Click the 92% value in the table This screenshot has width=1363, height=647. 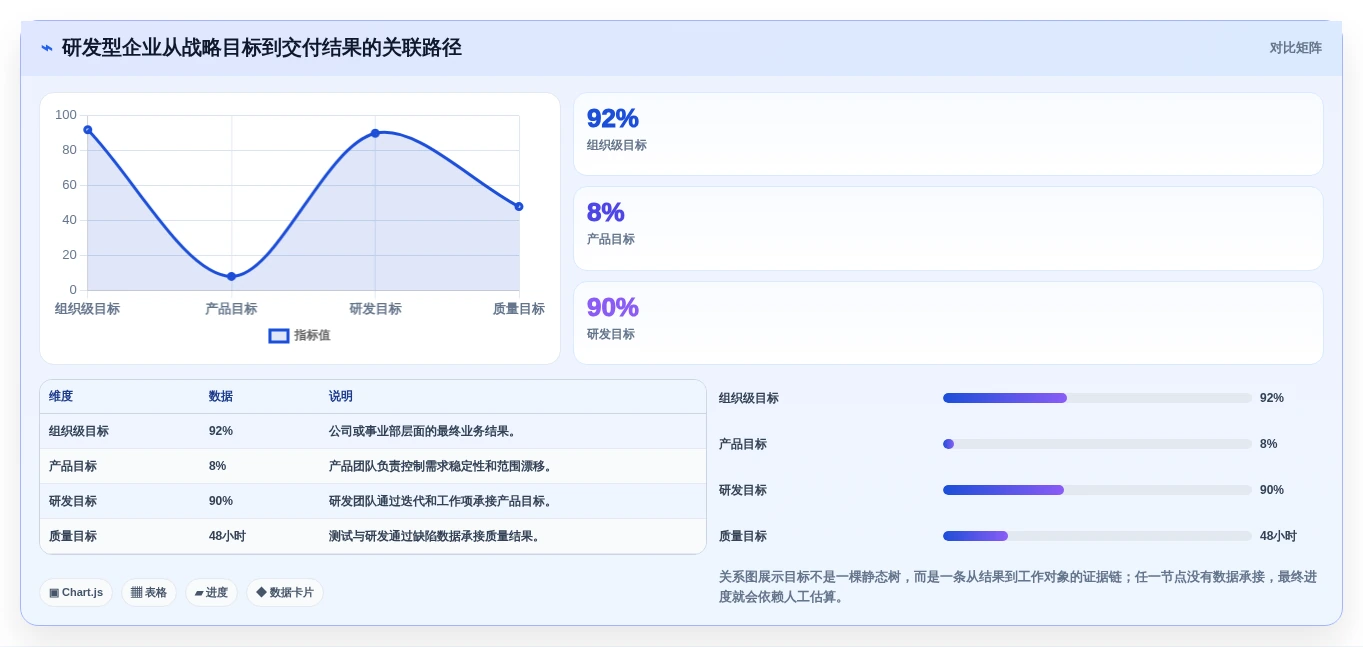221,431
